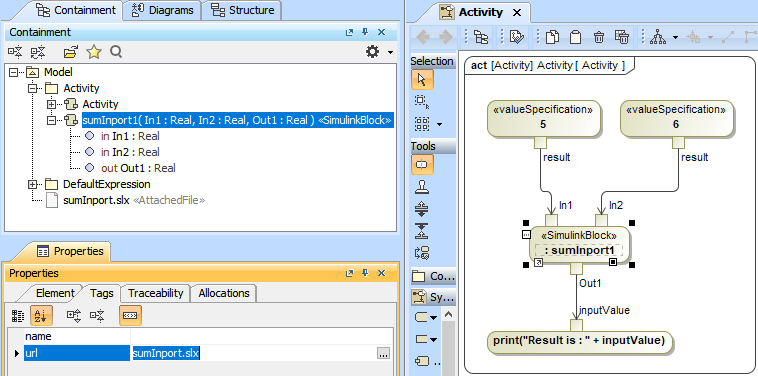
Task: Click the ellipsis button beside url value
Action: point(383,354)
